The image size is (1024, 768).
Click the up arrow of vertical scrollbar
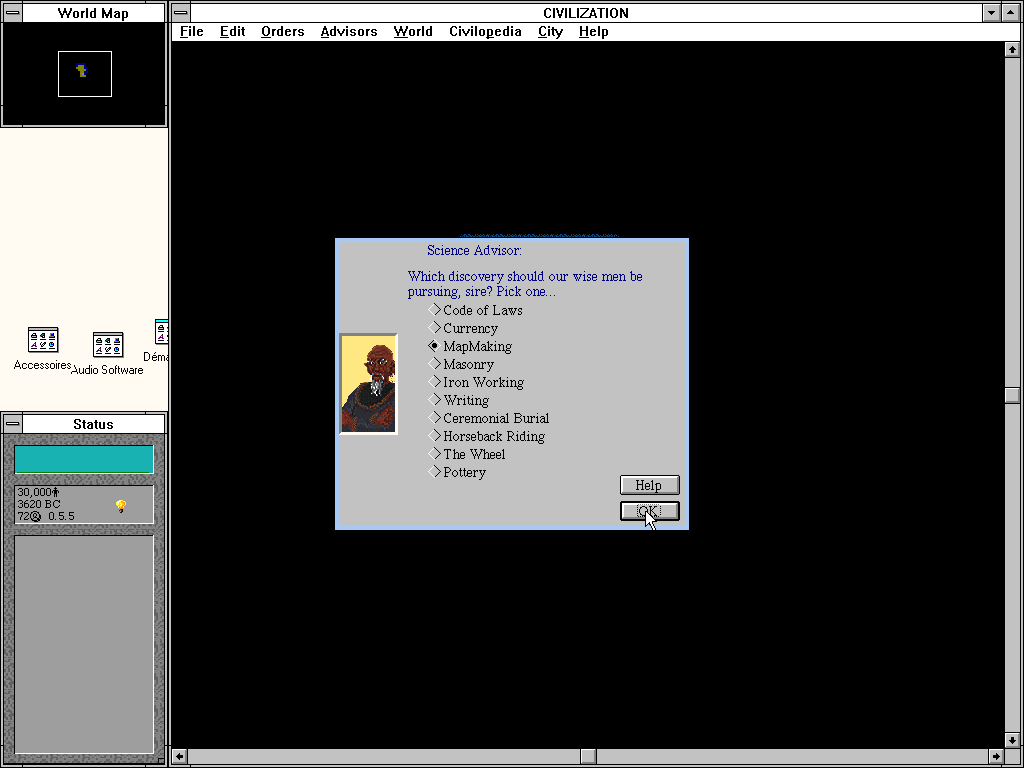pyautogui.click(x=1012, y=49)
